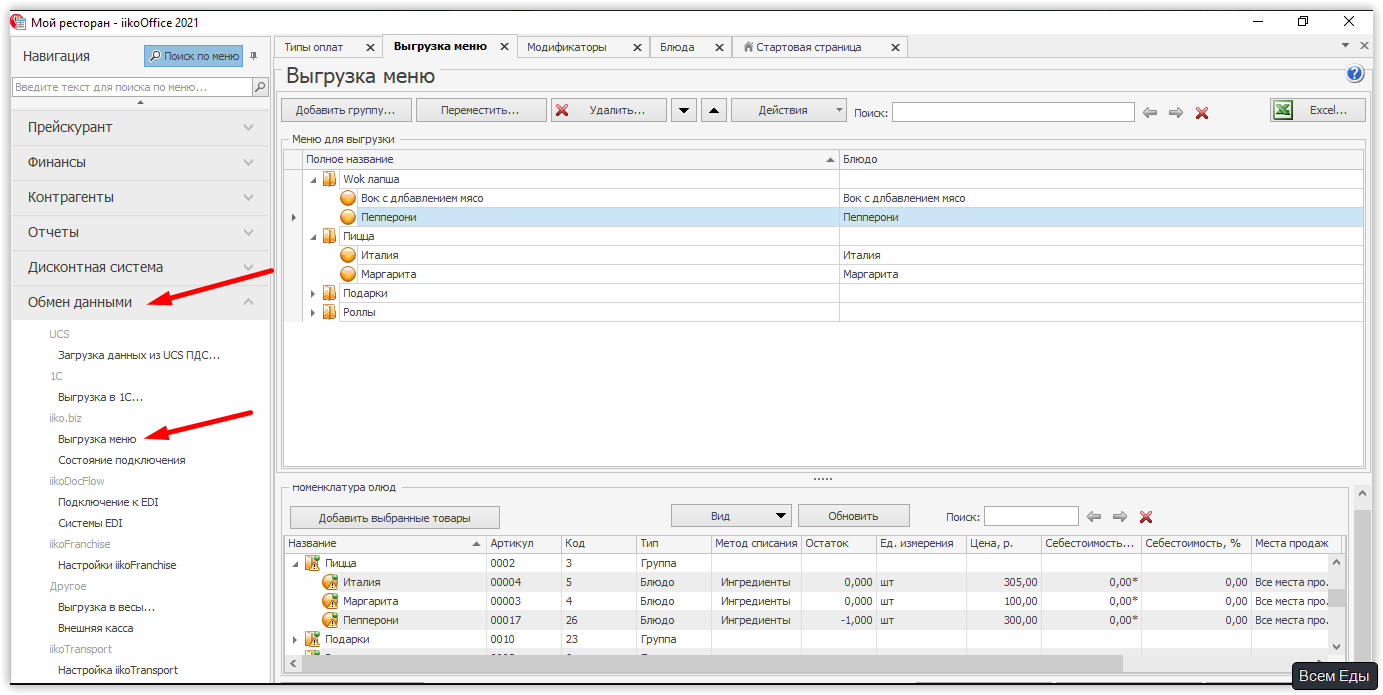Switch to Модификаторы tab

(566, 47)
